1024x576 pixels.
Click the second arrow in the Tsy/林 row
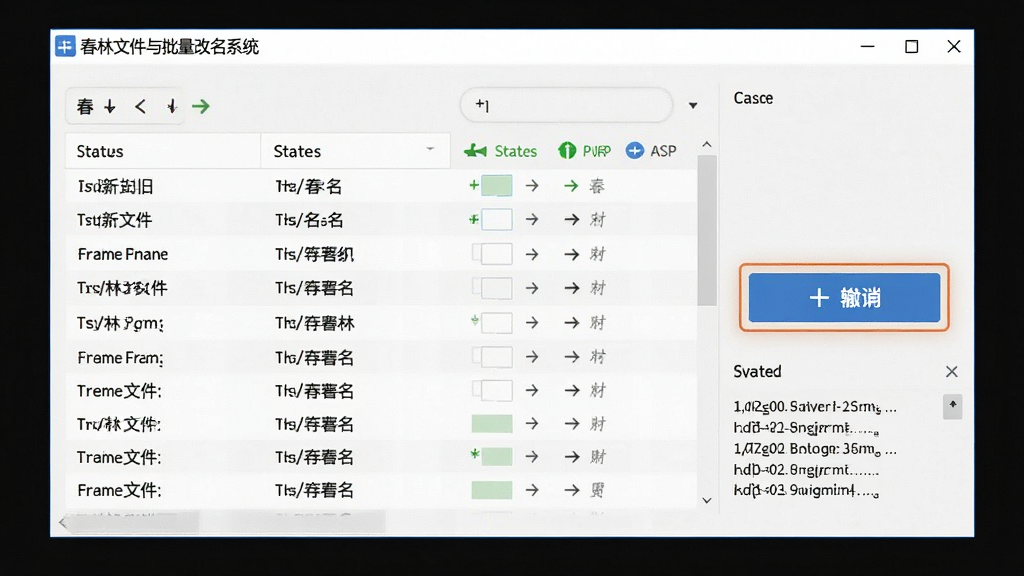point(572,323)
